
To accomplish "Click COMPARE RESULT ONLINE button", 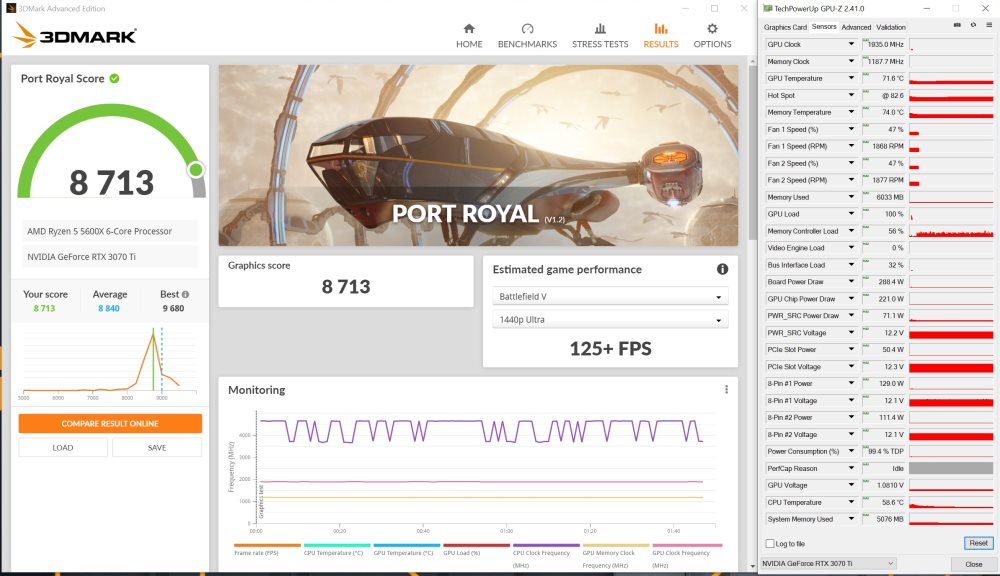I will tap(110, 424).
